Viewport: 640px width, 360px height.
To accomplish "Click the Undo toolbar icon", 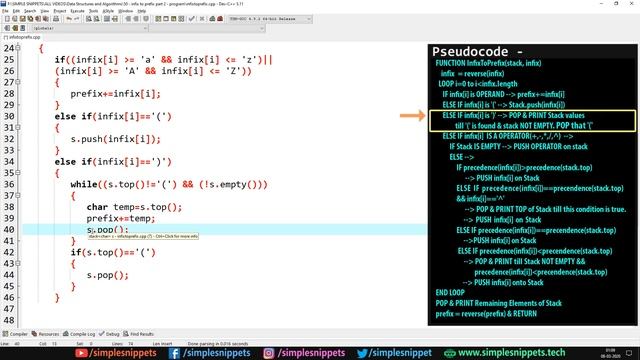I will 69,19.
